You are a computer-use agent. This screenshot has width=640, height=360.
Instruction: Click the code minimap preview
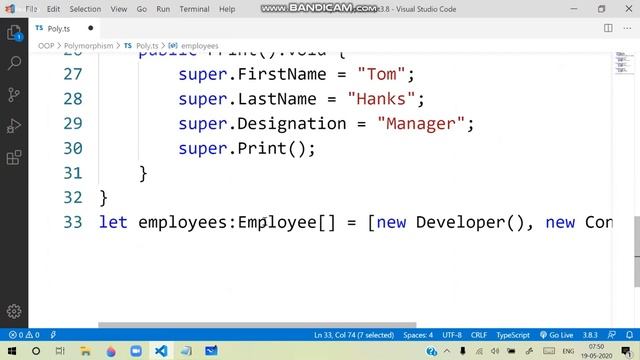tap(623, 63)
